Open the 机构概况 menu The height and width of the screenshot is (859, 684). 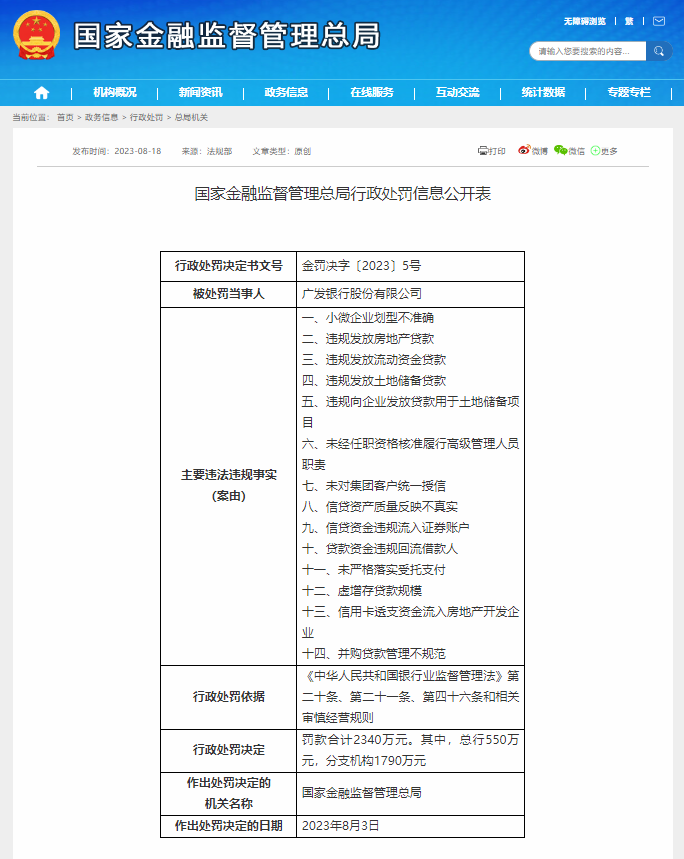point(114,92)
